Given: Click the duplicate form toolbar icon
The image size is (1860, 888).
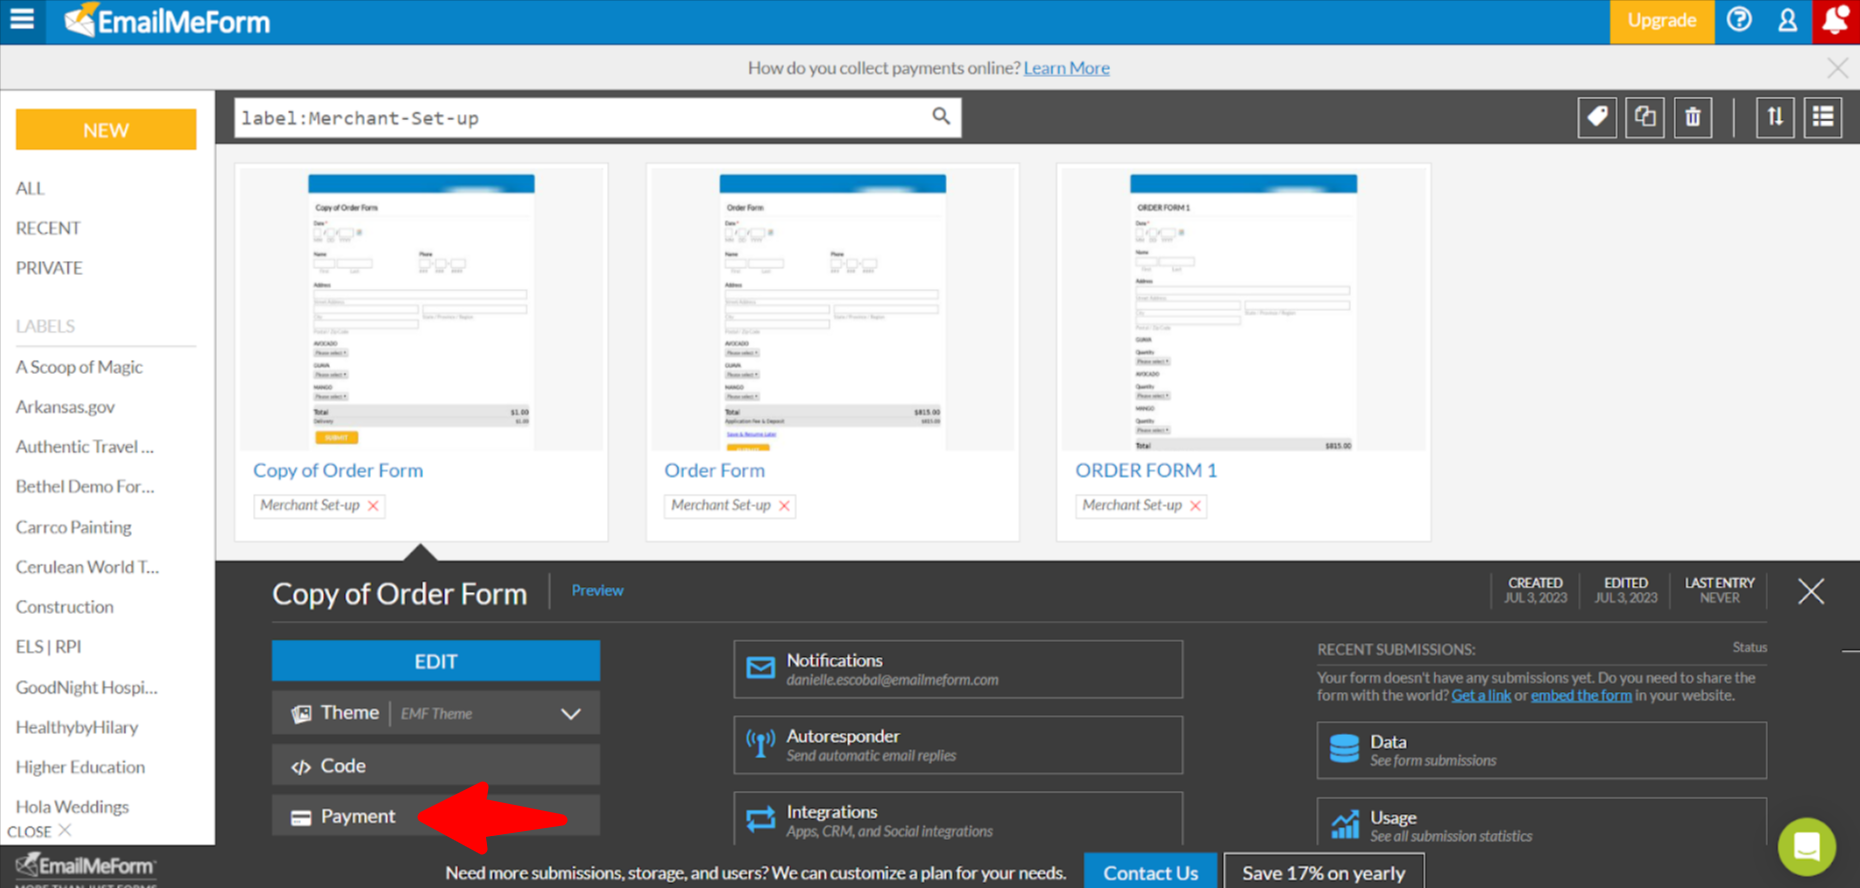Looking at the screenshot, I should pyautogui.click(x=1645, y=117).
